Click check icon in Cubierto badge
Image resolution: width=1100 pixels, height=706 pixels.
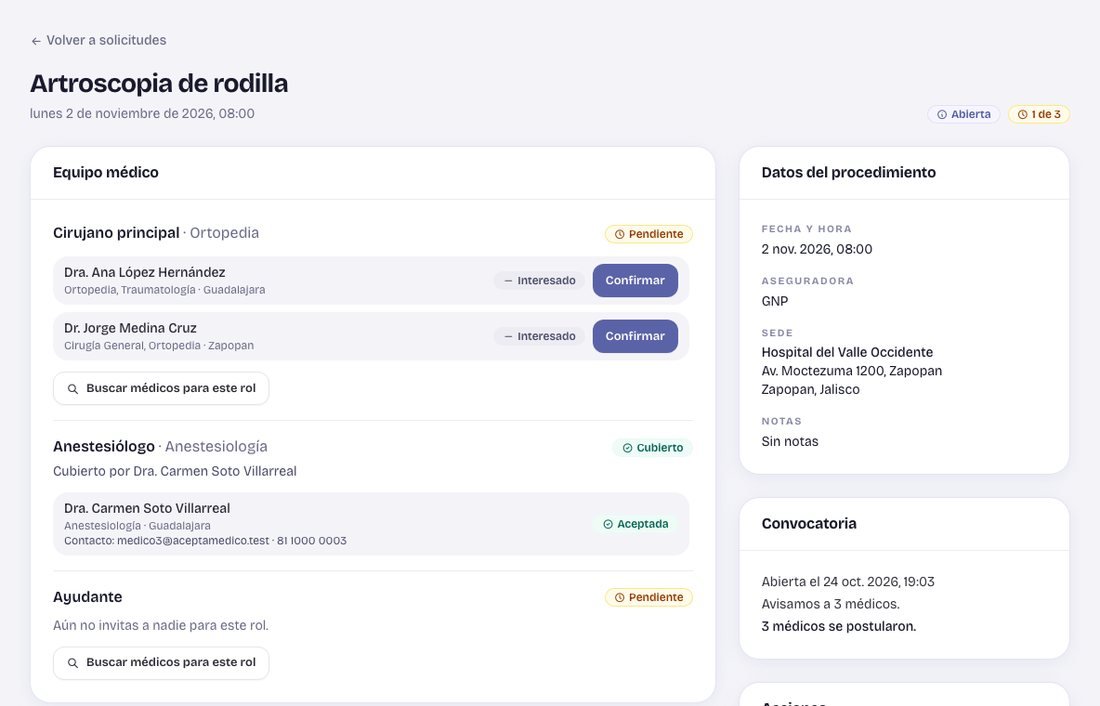coord(627,448)
